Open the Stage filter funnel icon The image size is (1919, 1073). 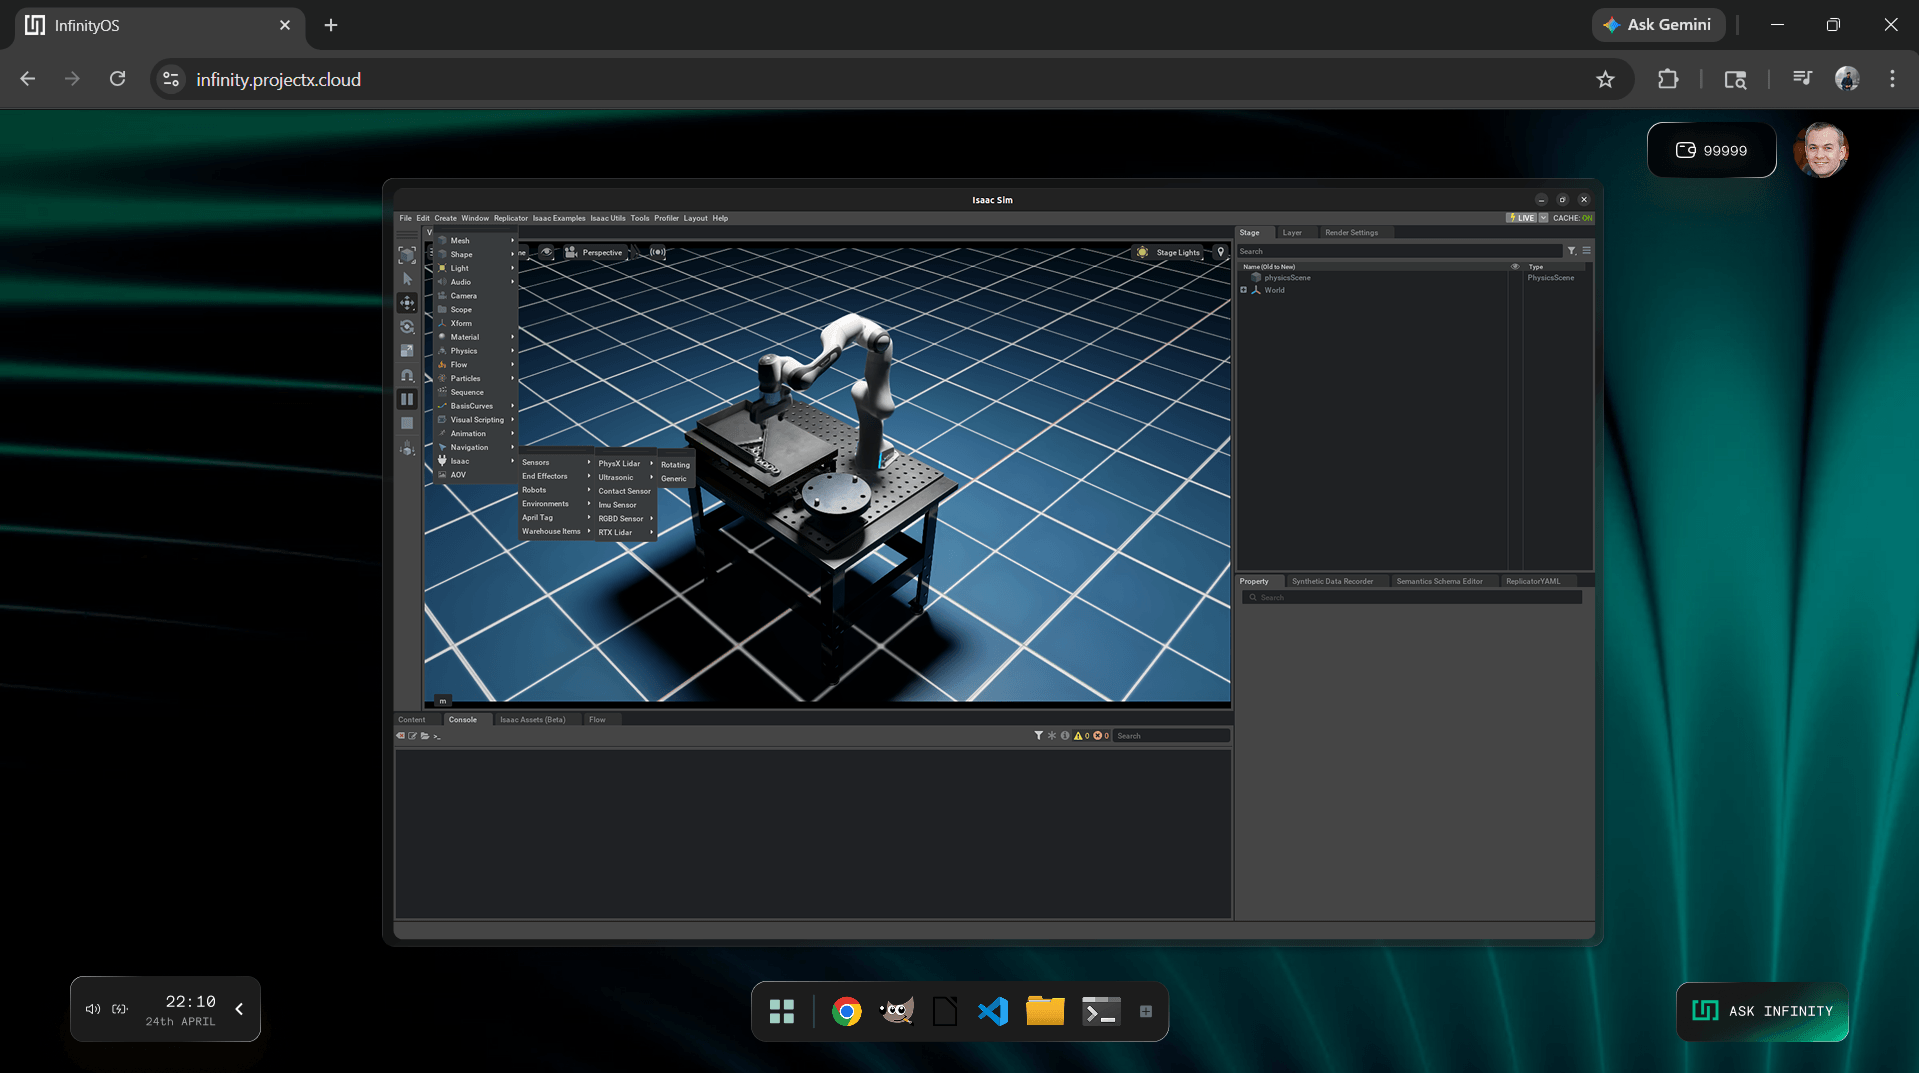click(1572, 251)
